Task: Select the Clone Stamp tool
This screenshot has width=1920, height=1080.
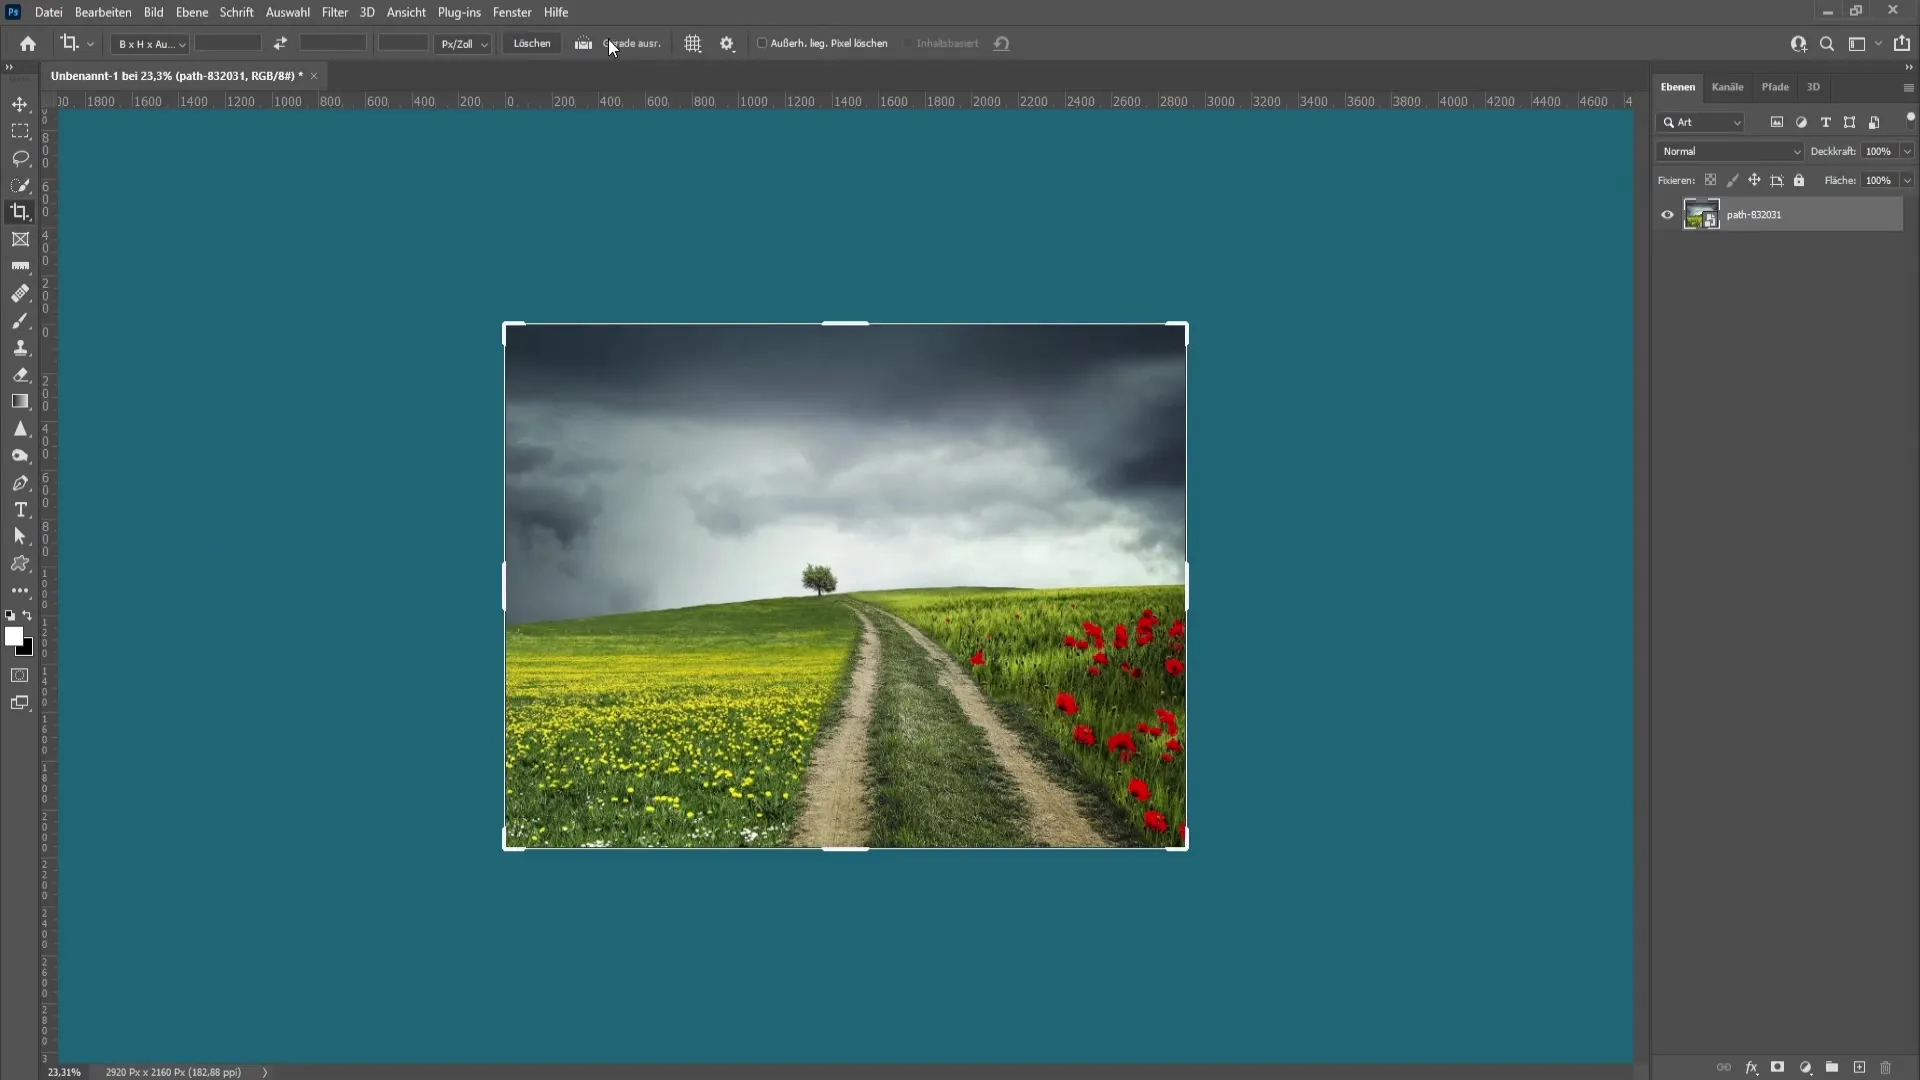Action: [x=20, y=348]
